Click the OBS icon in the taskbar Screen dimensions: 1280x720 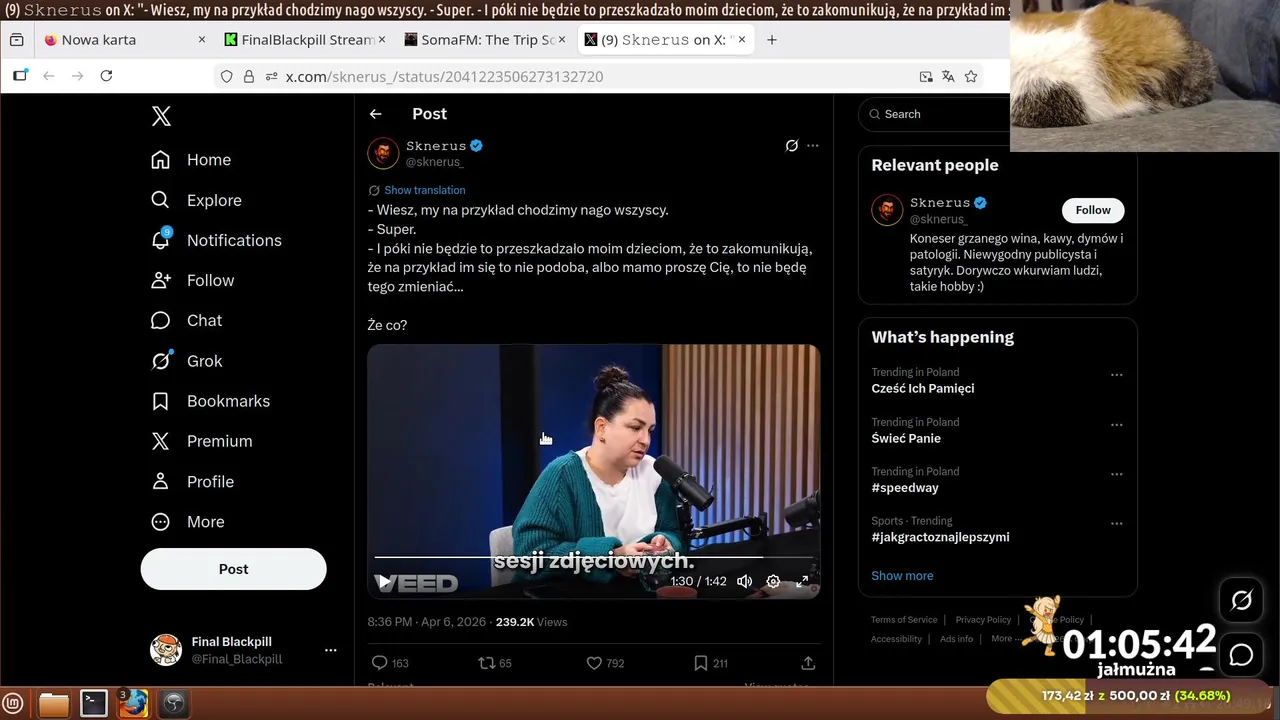point(173,704)
